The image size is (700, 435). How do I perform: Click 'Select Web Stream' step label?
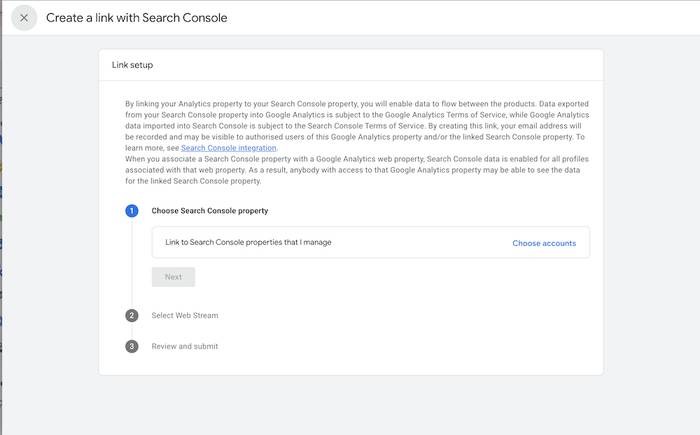pos(185,315)
